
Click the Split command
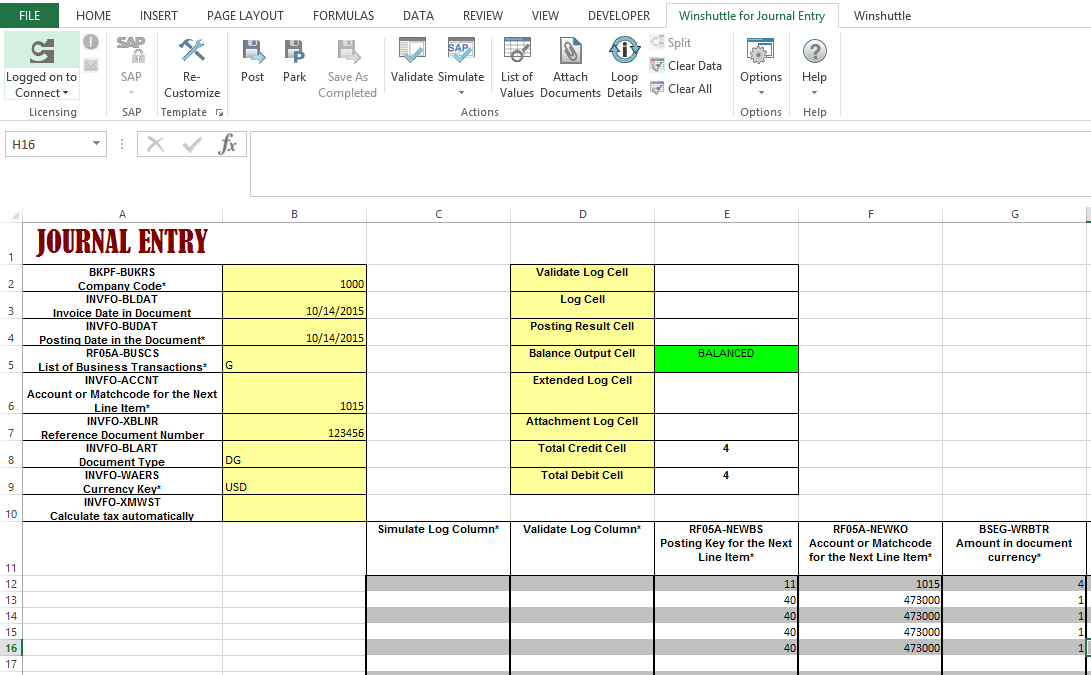click(x=671, y=42)
